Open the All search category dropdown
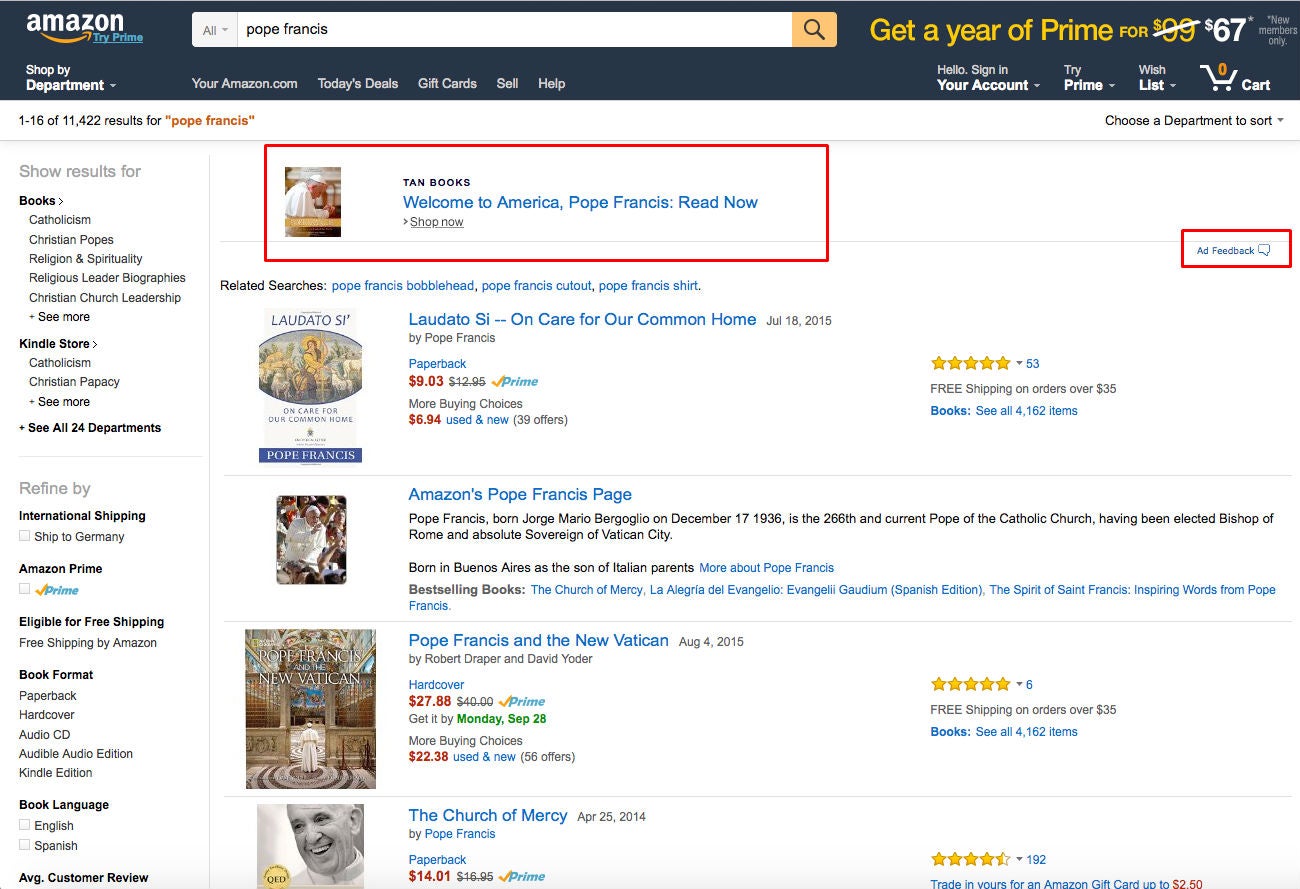 point(215,30)
